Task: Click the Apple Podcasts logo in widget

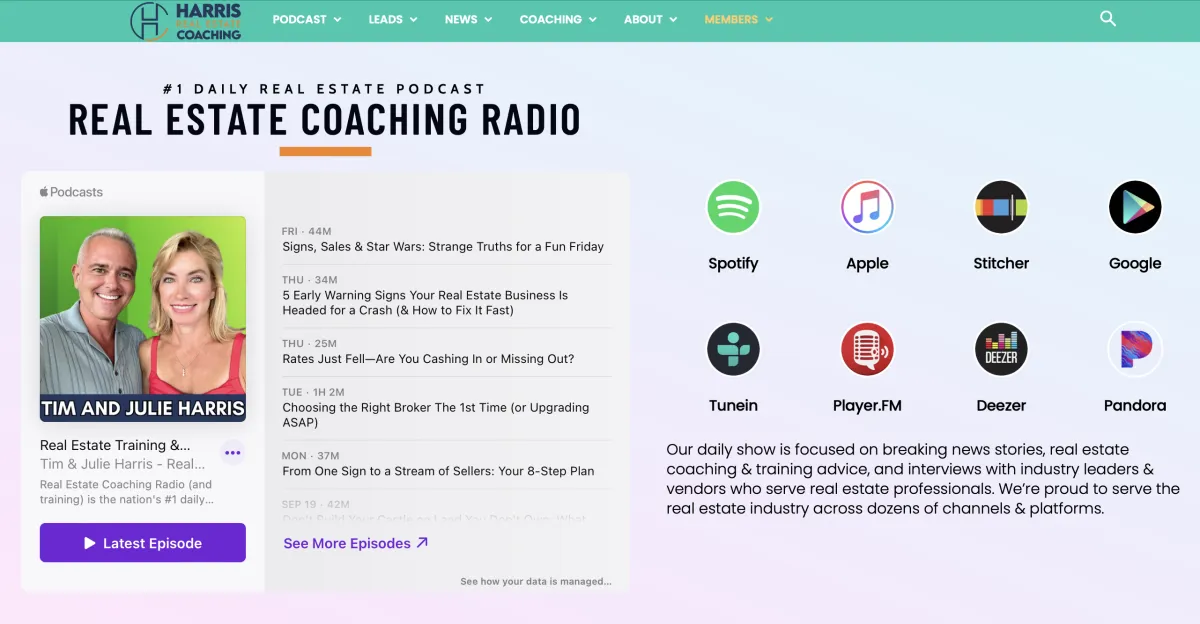Action: (x=71, y=192)
